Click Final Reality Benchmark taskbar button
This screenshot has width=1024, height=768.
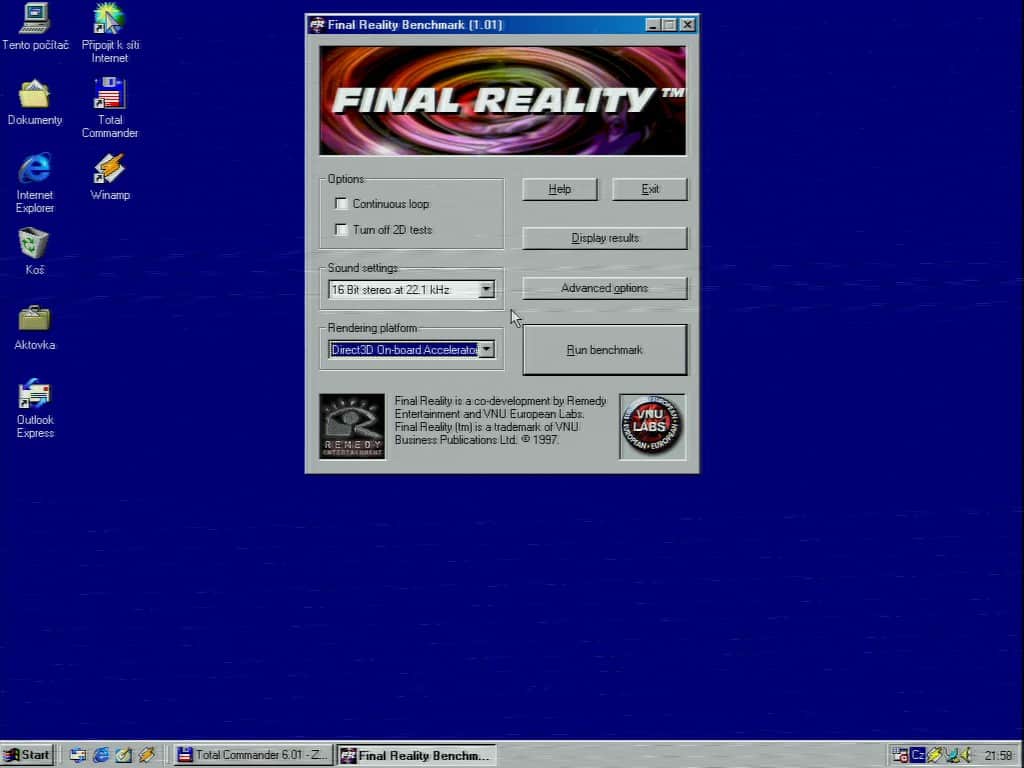tap(417, 755)
